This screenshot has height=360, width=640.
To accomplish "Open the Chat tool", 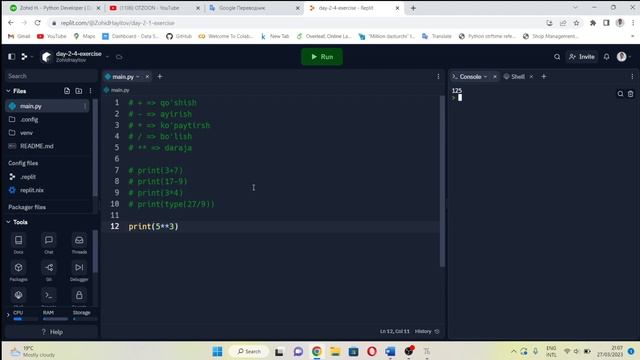I will coord(49,244).
